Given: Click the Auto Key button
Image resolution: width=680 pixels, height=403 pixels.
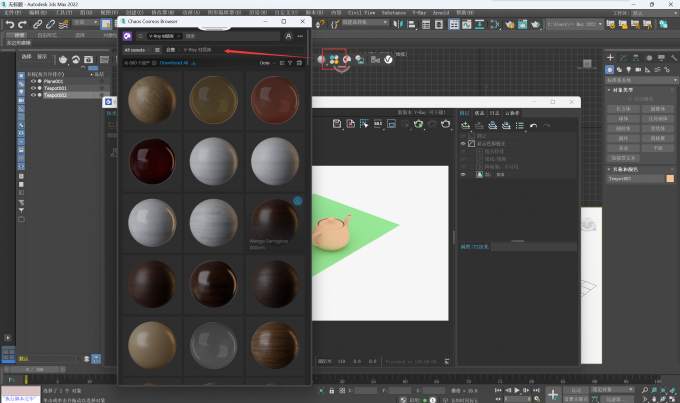Looking at the screenshot, I should pos(575,390).
